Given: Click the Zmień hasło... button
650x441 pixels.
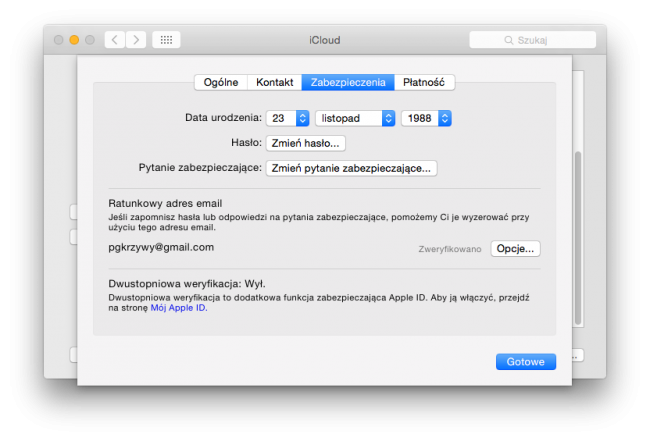Looking at the screenshot, I should pos(306,143).
